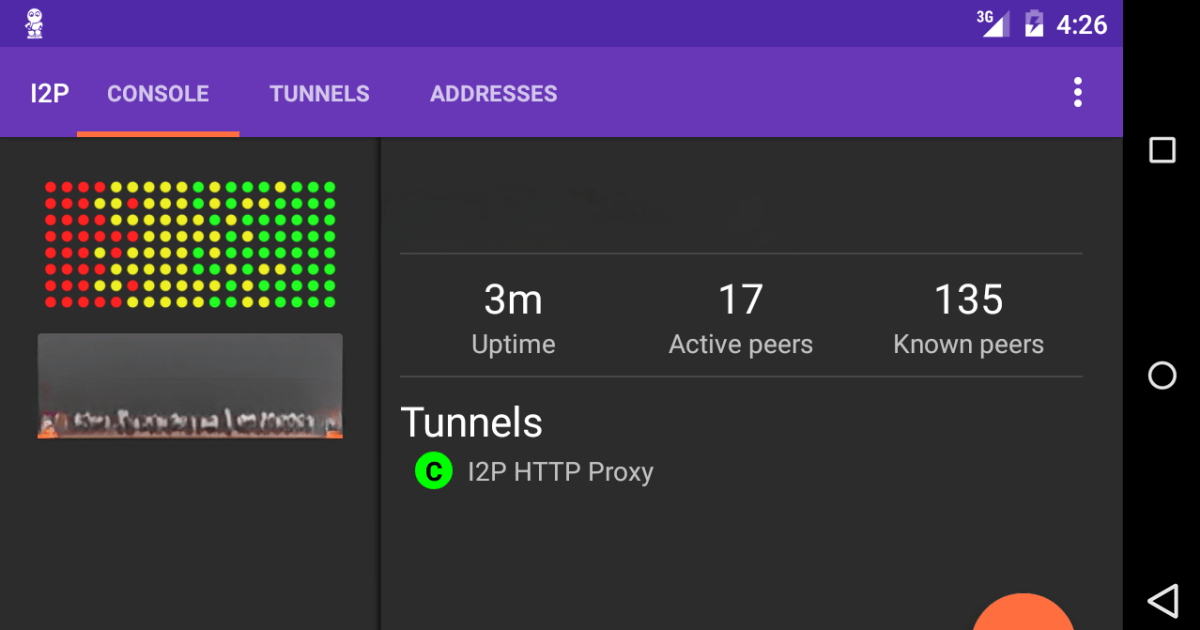Tap the red, yellow, green dot grid
1200x630 pixels.
point(190,245)
